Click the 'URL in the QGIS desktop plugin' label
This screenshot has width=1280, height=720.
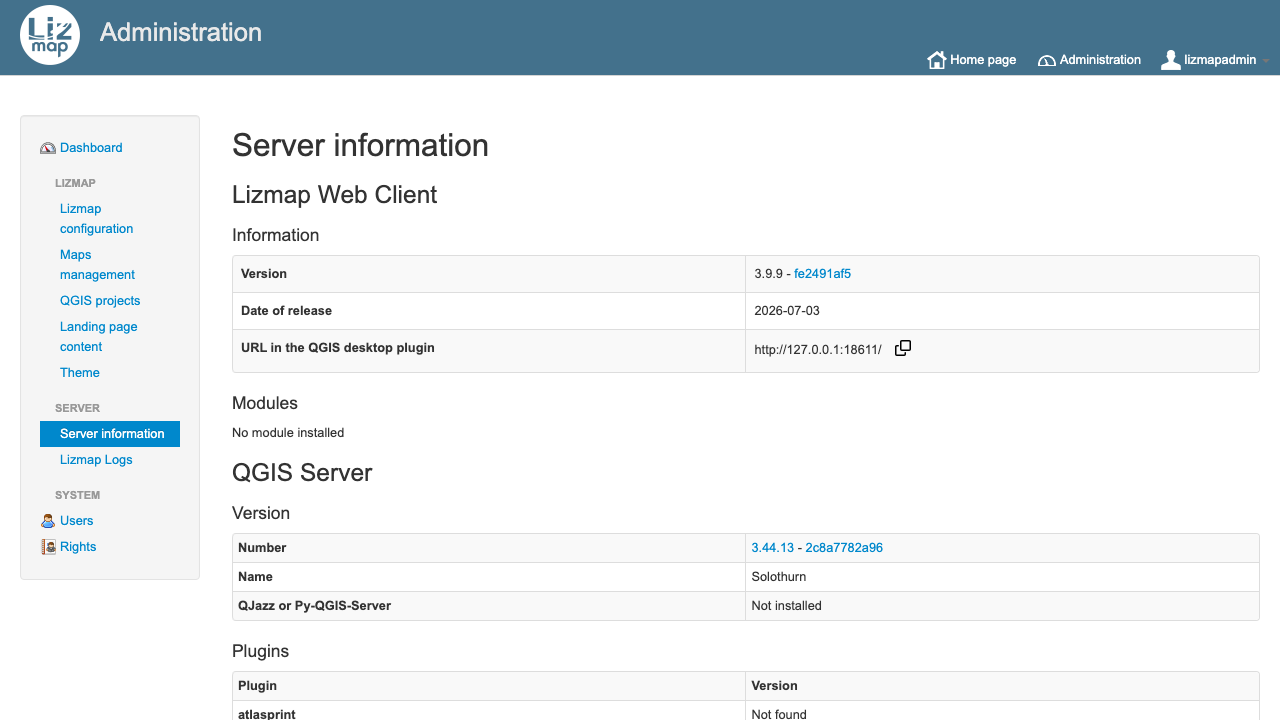click(x=338, y=348)
